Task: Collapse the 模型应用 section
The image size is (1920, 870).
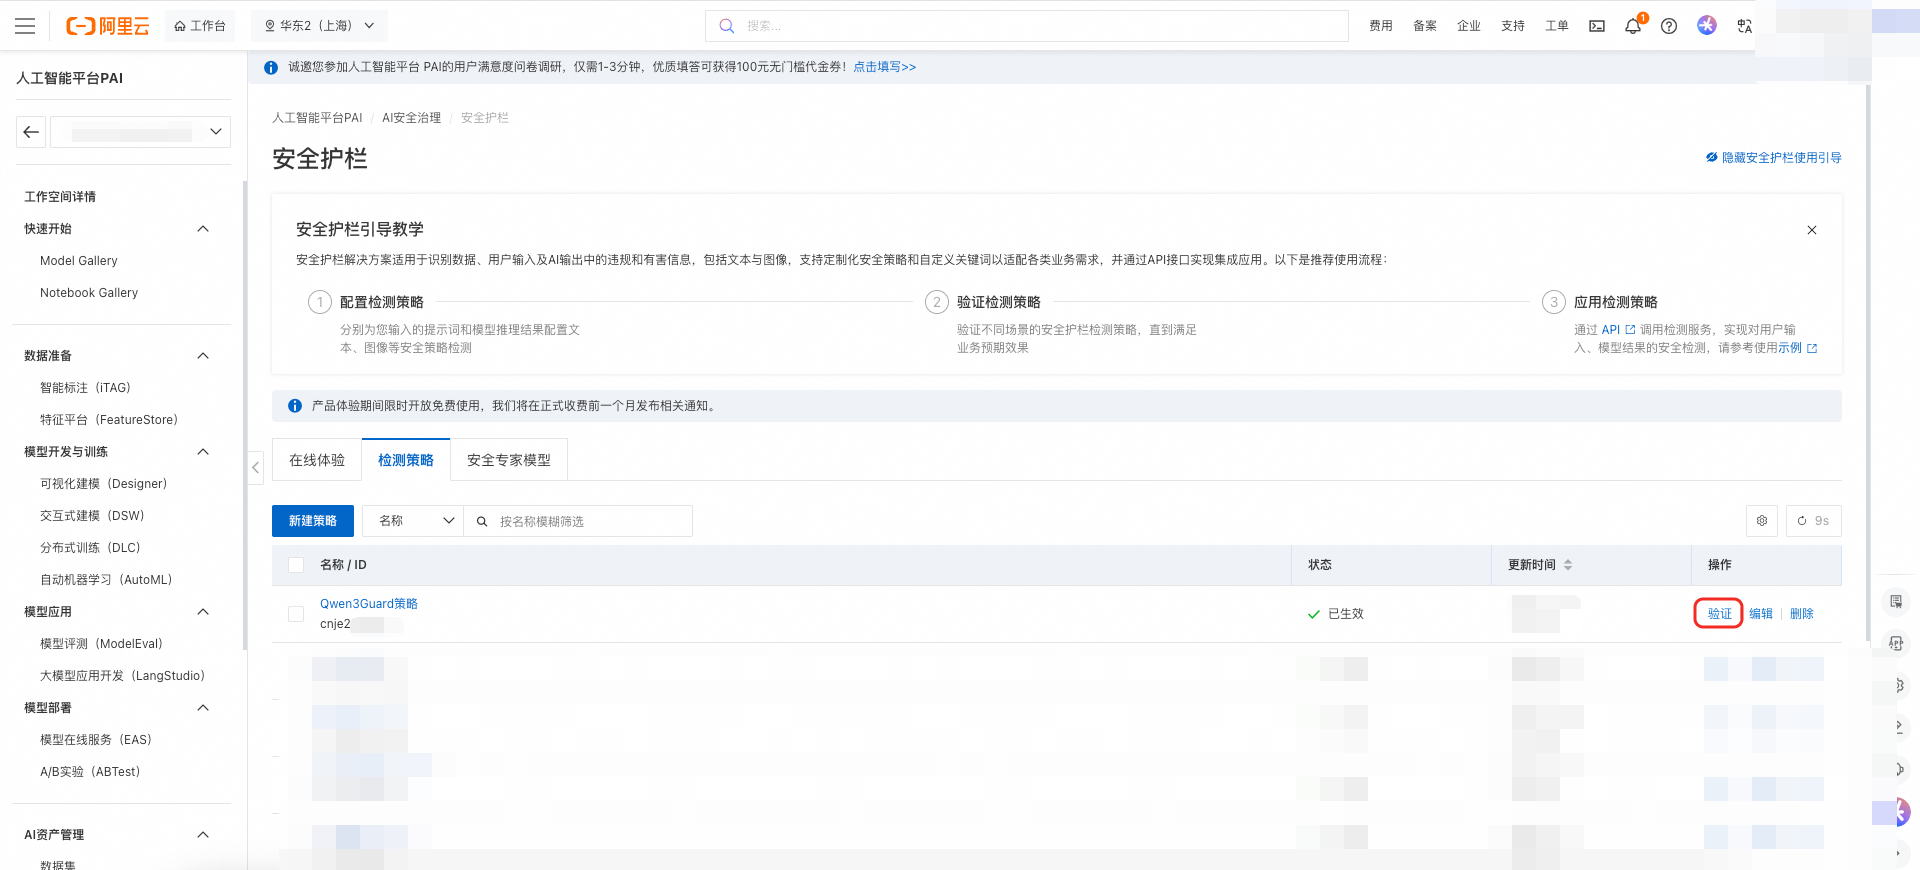Action: (203, 612)
